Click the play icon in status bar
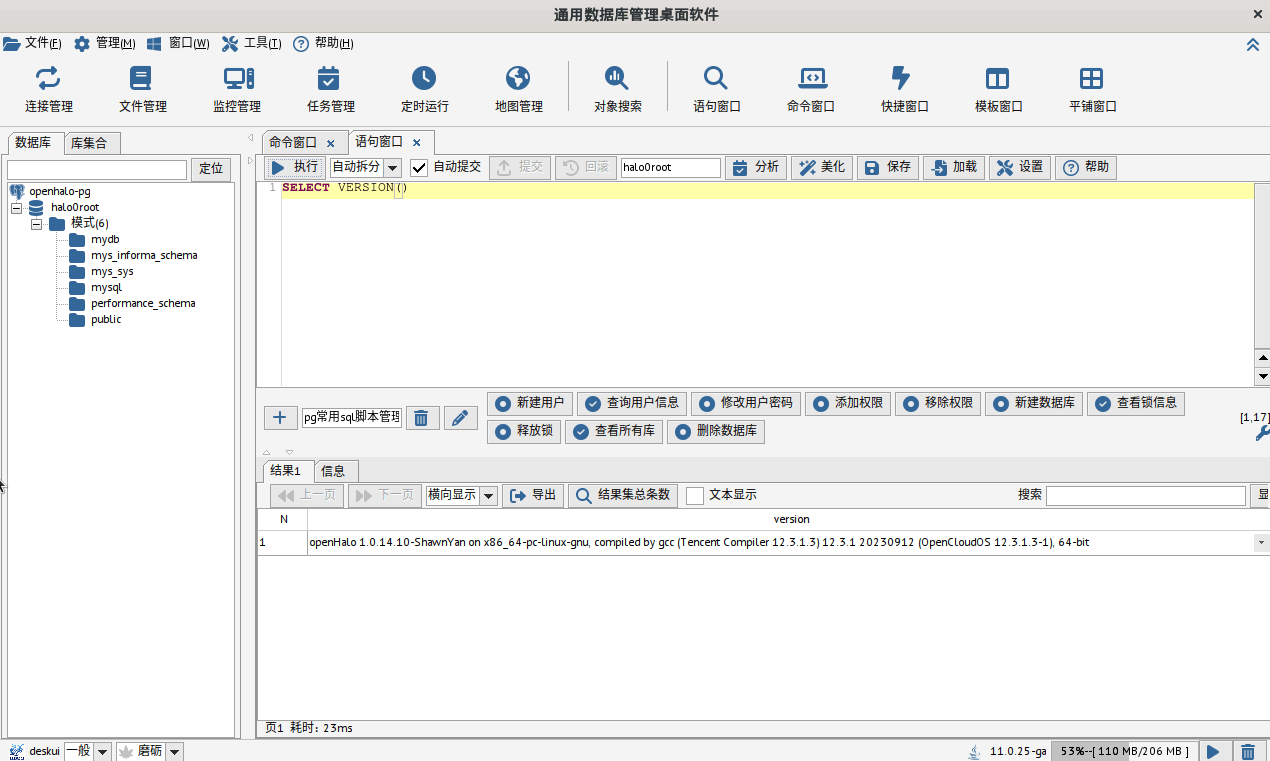Screen dimensions: 1270x761 pos(1213,751)
